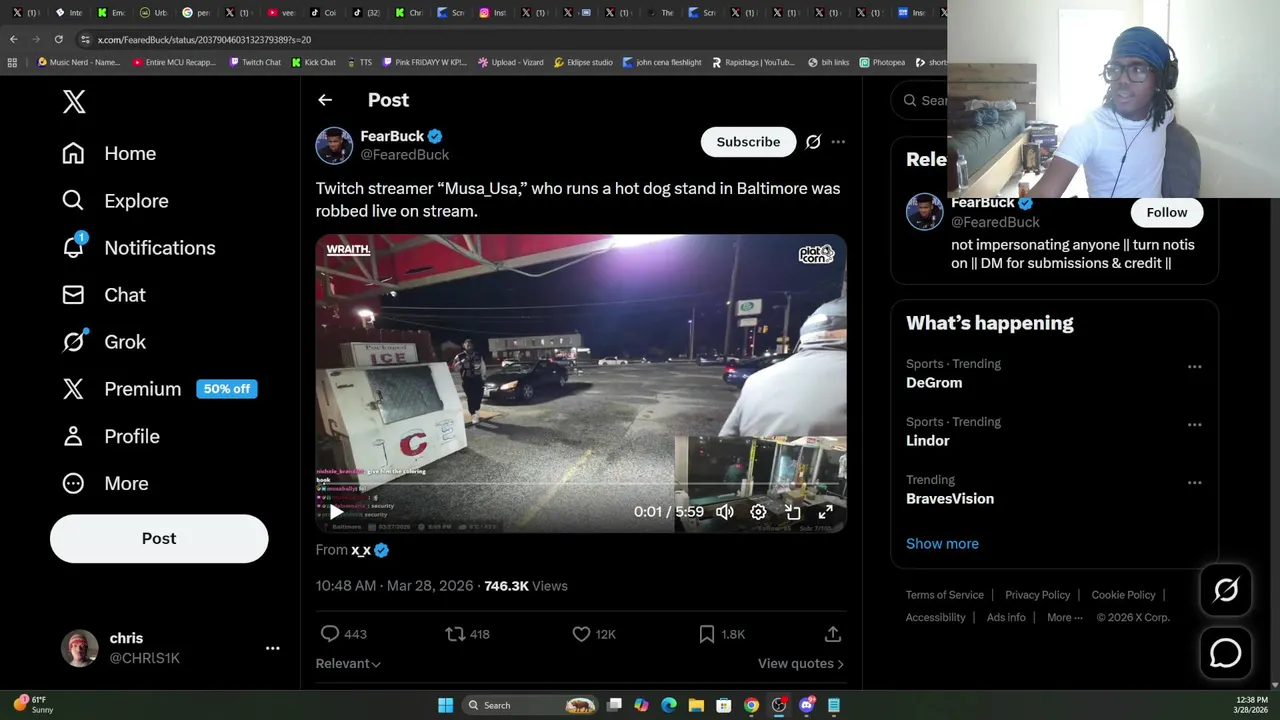Click the DeGrom trending topic
Screen dimensions: 1280x720
[x=934, y=383]
